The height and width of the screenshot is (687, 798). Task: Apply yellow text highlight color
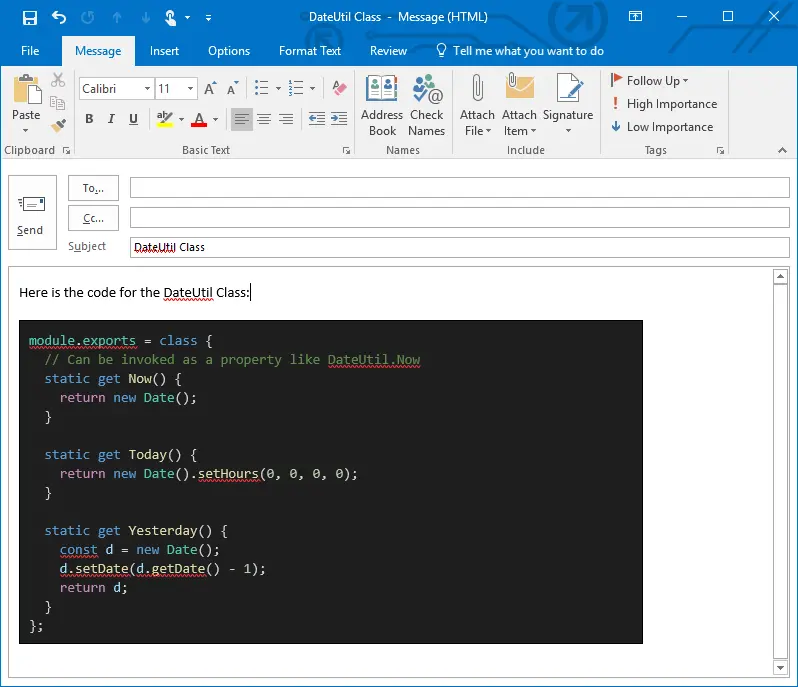pos(164,119)
